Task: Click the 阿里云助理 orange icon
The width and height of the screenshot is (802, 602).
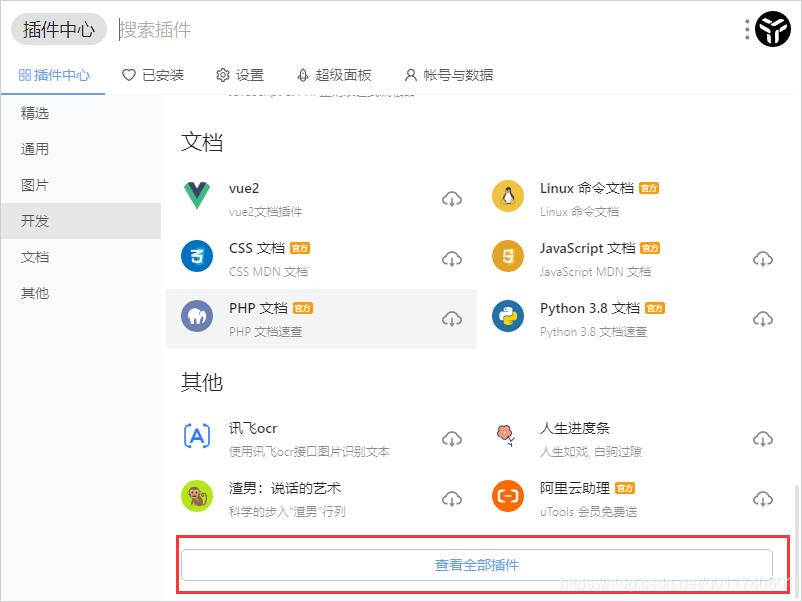Action: pyautogui.click(x=508, y=496)
